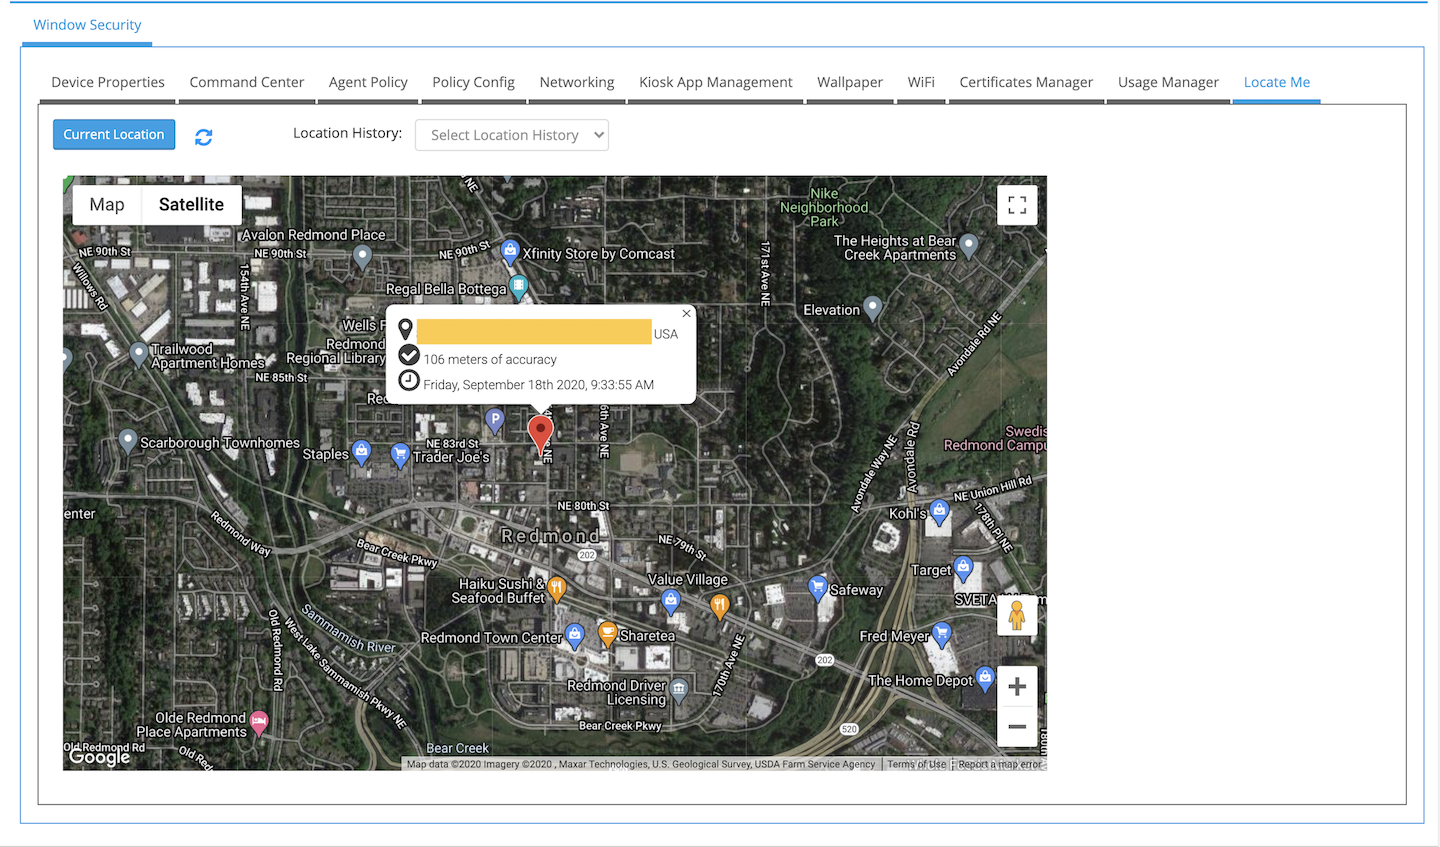This screenshot has height=847, width=1440.
Task: Click the Trader Joe's shopping cart marker
Action: 400,455
